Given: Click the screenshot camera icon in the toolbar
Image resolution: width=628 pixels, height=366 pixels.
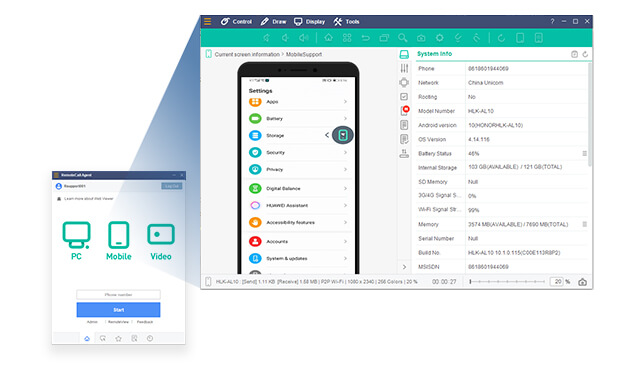Looking at the screenshot, I should click(x=421, y=38).
